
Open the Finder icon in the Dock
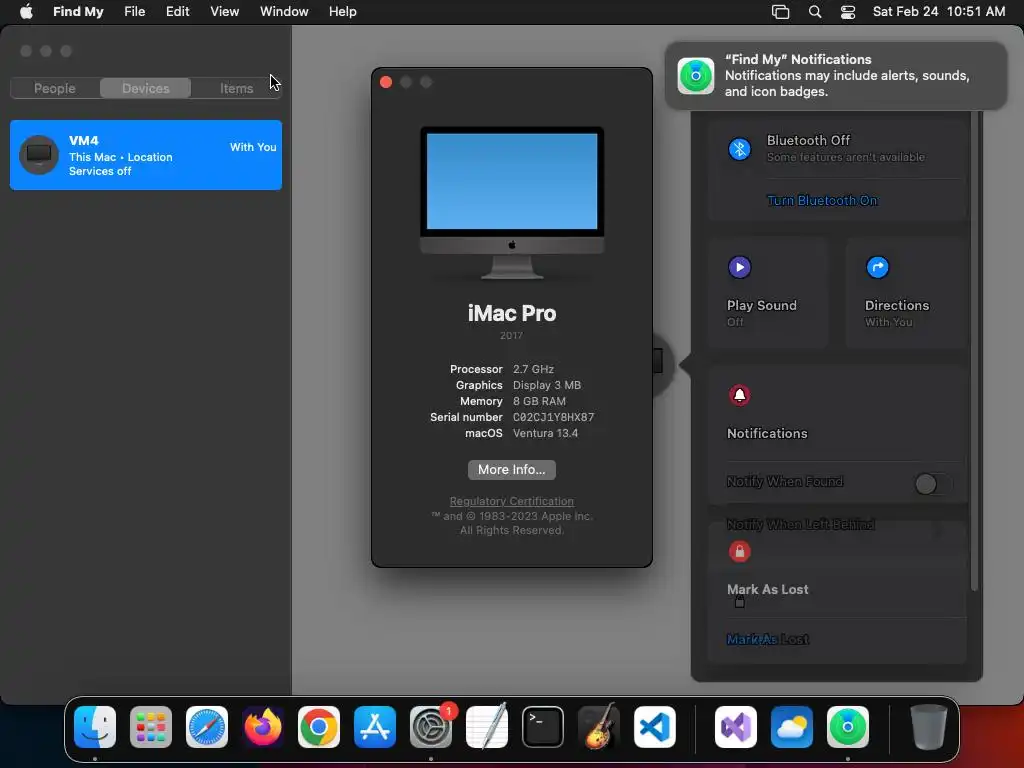tap(95, 727)
